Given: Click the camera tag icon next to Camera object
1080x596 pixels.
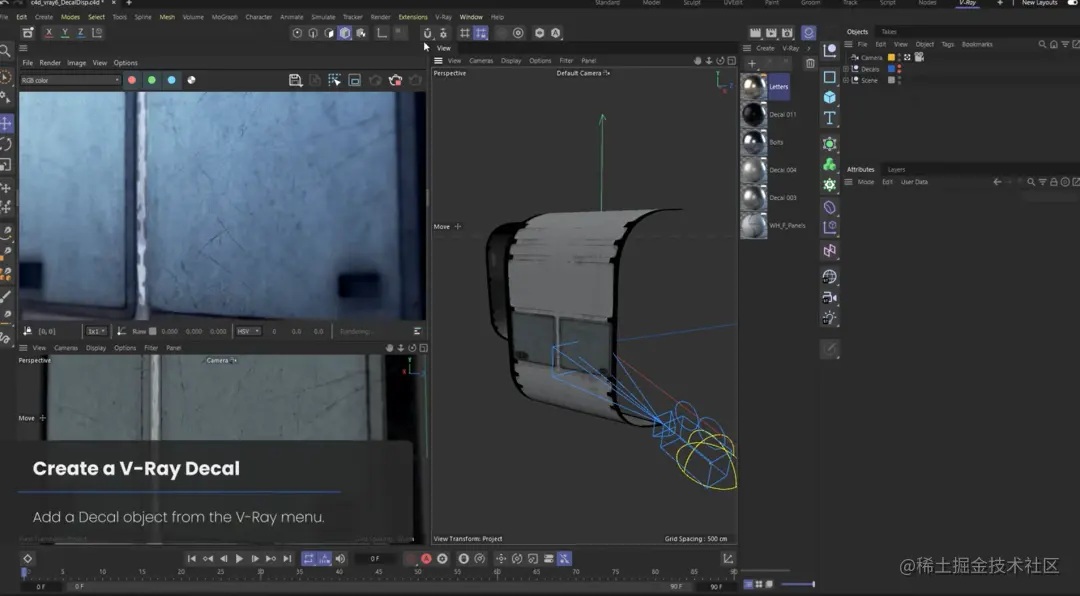Looking at the screenshot, I should (x=918, y=57).
